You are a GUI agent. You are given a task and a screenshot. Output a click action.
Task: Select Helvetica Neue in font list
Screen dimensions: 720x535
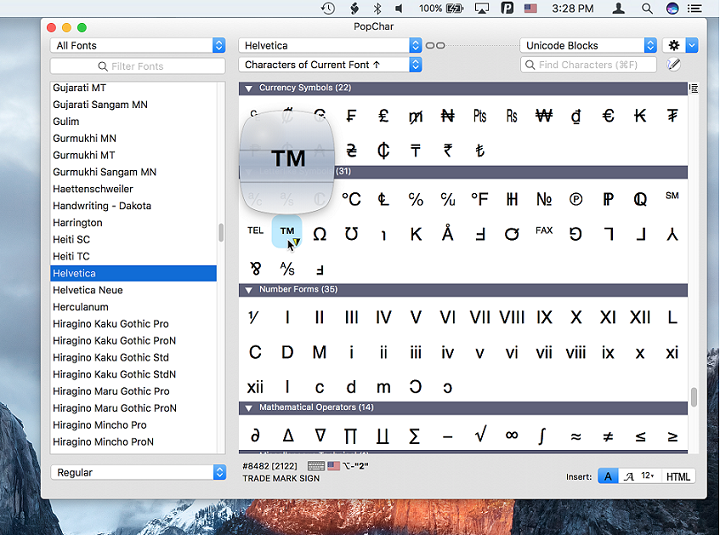pos(133,290)
